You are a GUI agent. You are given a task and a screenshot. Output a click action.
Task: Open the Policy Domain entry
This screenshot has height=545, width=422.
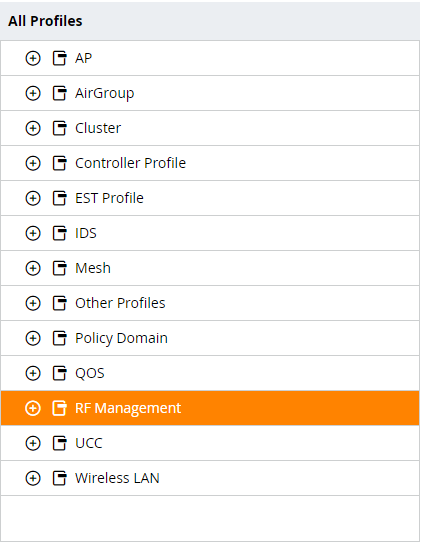[x=121, y=339]
